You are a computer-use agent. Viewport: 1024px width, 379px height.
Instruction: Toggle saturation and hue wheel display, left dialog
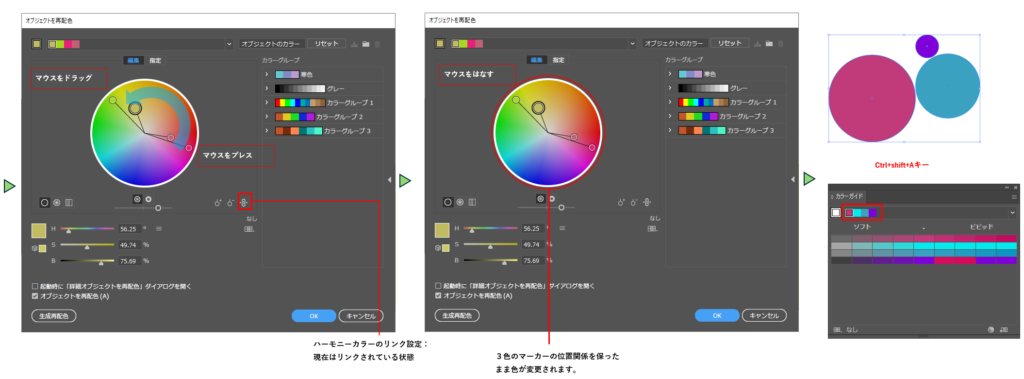[137, 199]
